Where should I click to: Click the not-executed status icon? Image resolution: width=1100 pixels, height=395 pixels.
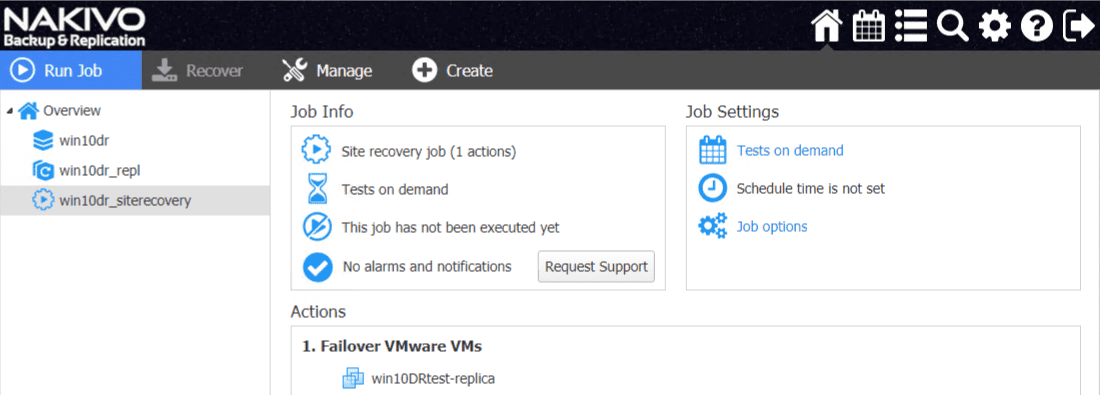pyautogui.click(x=316, y=227)
